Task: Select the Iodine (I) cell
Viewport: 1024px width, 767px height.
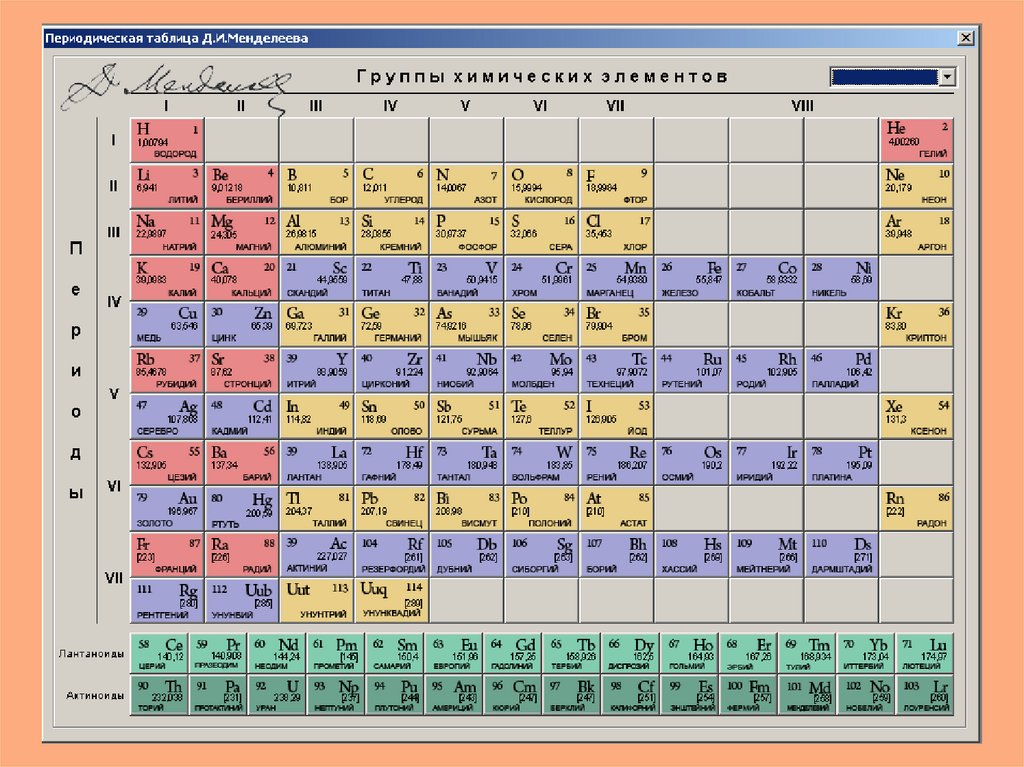Action: 616,417
